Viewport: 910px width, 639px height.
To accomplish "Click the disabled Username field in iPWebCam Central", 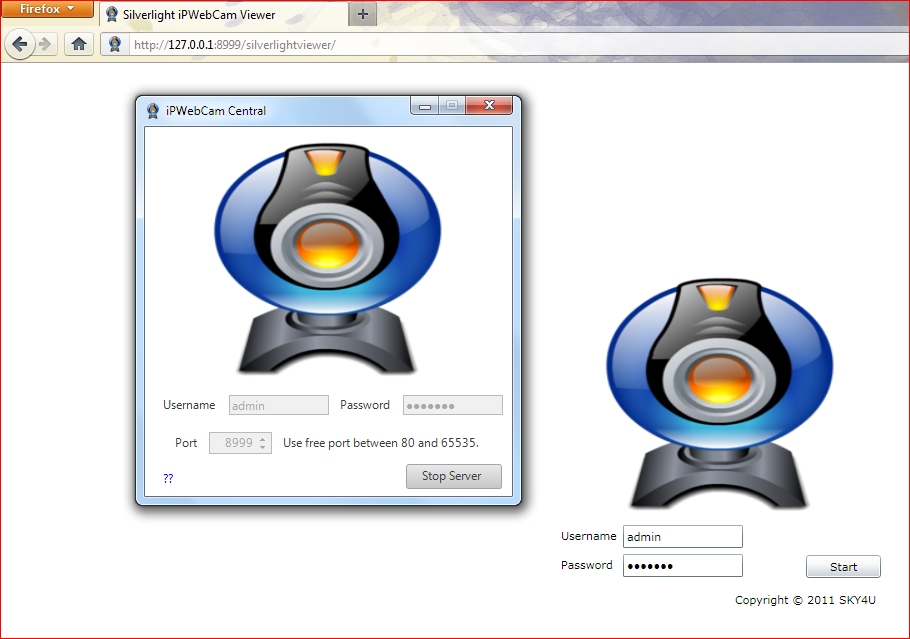I will point(279,405).
